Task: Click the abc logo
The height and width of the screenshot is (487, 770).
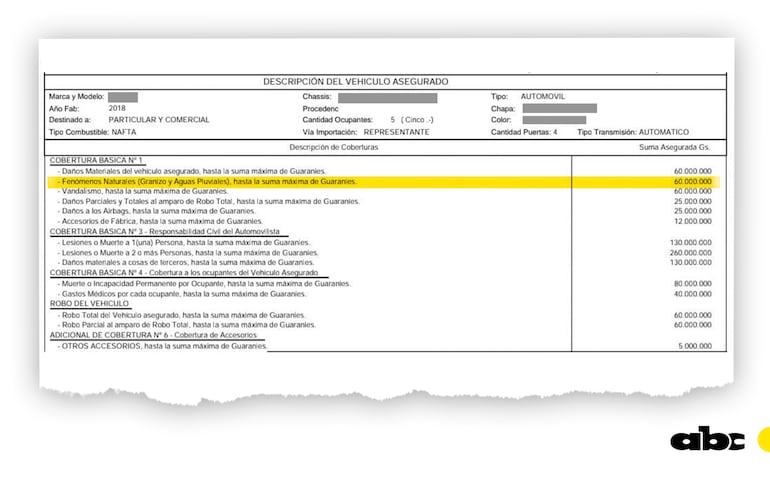Action: click(x=707, y=439)
